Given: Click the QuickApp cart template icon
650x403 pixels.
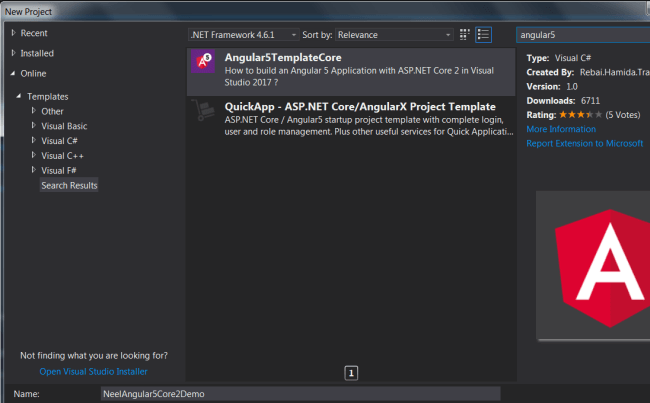Looking at the screenshot, I should click(x=204, y=111).
